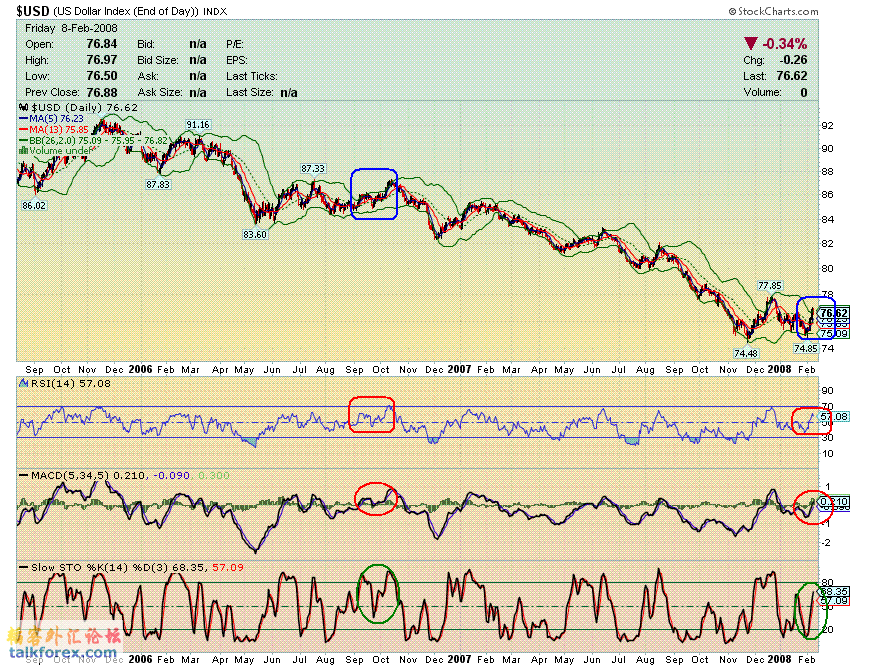Select the High value 76.97

pos(102,60)
